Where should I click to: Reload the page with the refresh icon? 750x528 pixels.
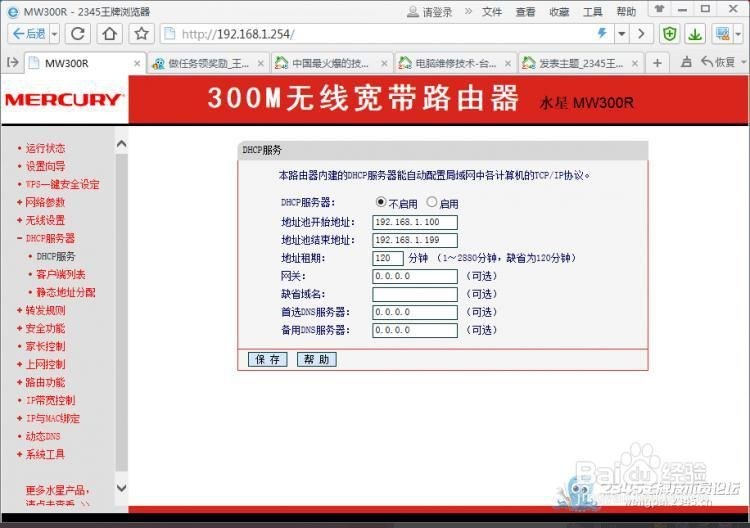(x=78, y=34)
